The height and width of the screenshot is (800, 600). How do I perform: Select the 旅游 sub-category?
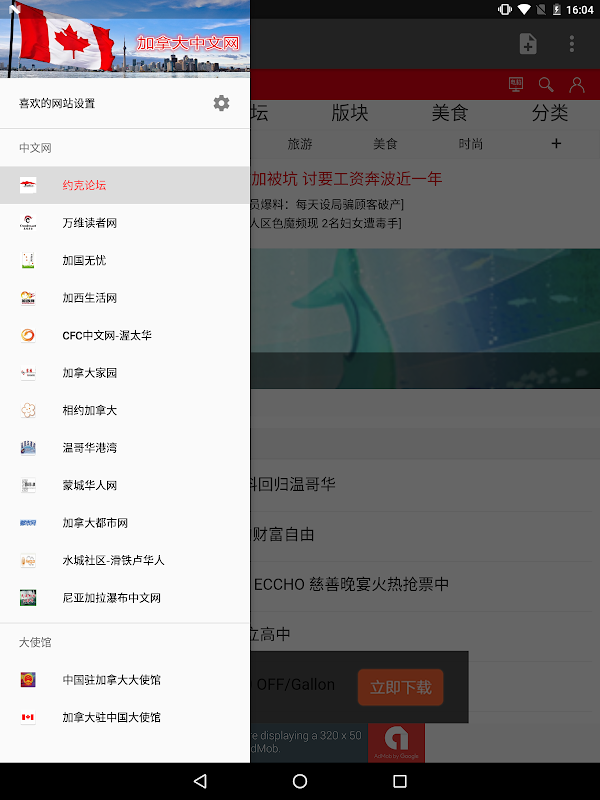[299, 144]
